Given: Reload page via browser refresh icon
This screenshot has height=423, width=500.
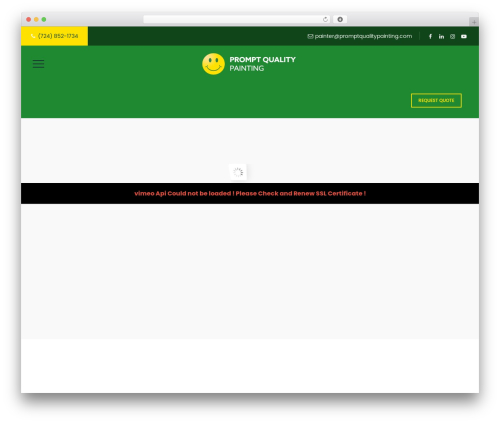Looking at the screenshot, I should 325,19.
